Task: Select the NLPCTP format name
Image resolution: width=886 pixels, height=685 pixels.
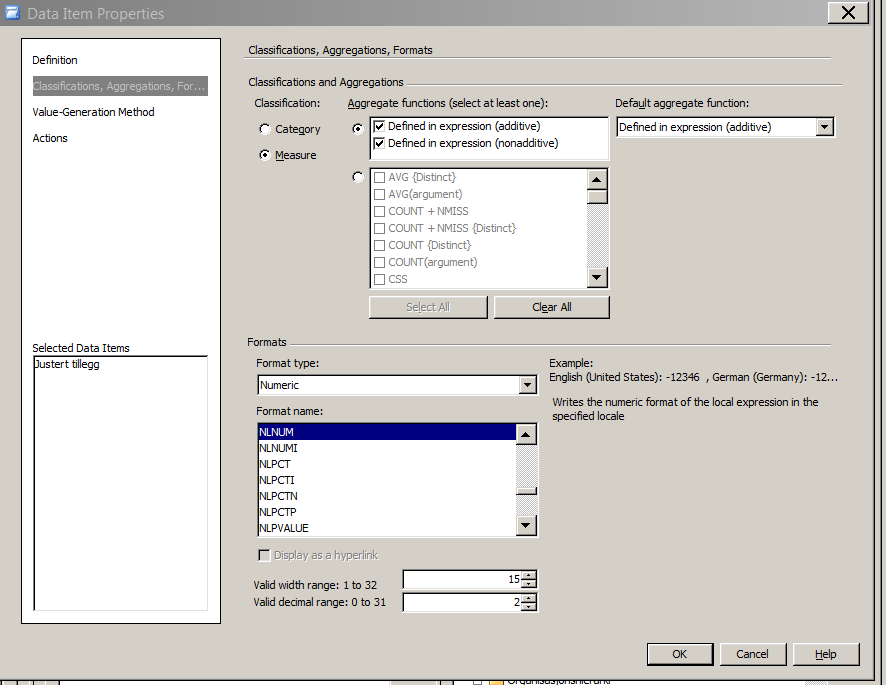Action: tap(386, 512)
